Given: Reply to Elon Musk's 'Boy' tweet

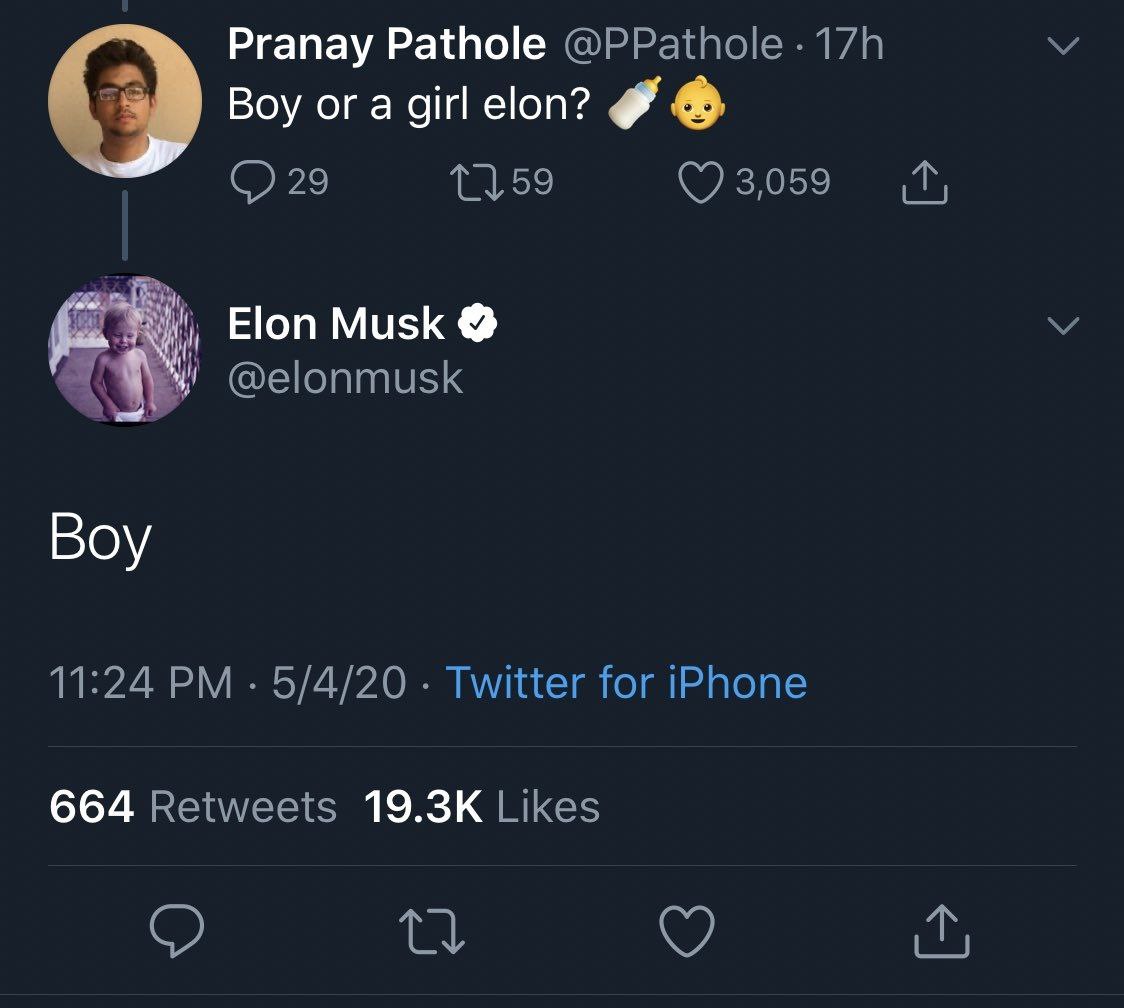Looking at the screenshot, I should [x=176, y=930].
